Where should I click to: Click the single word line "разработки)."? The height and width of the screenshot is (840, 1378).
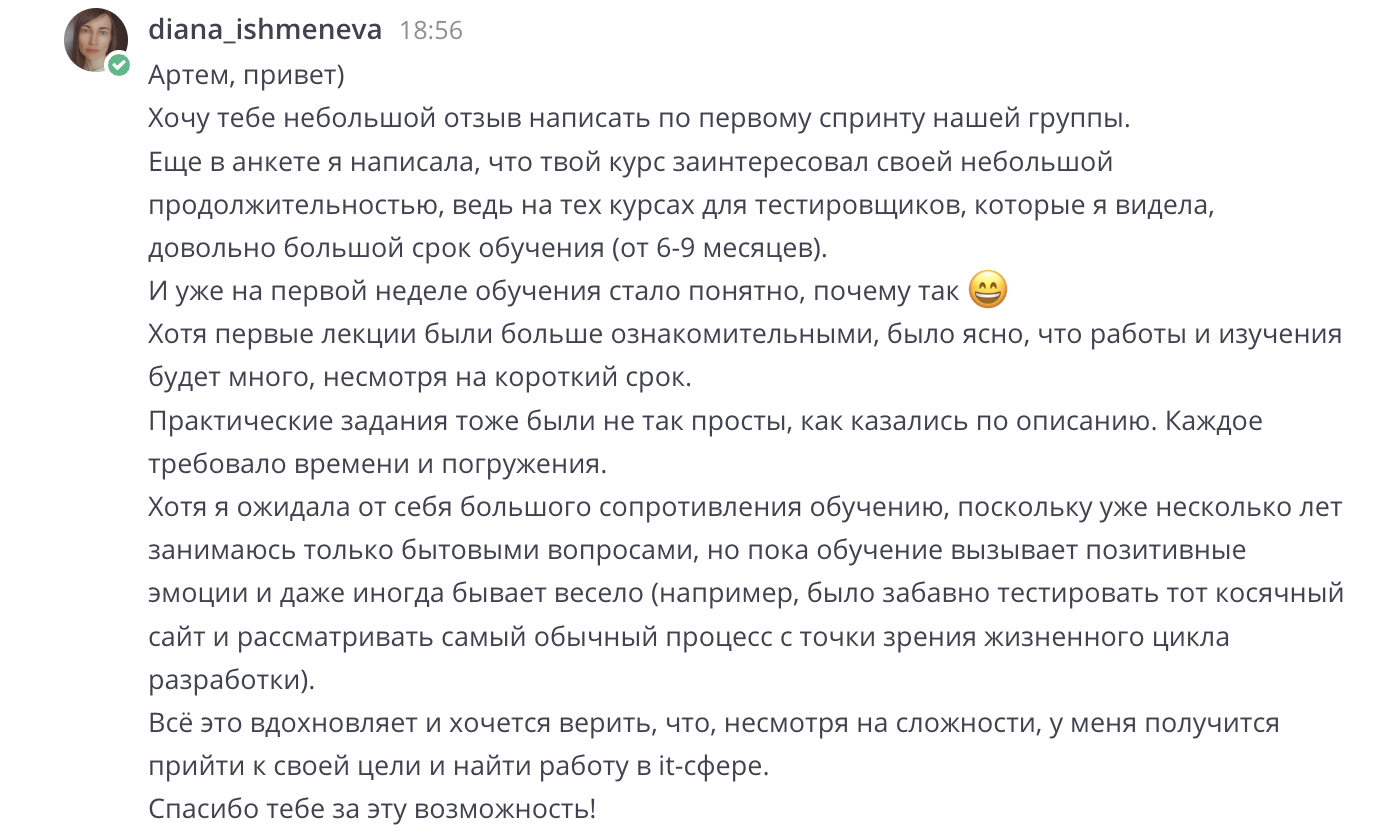pyautogui.click(x=231, y=680)
